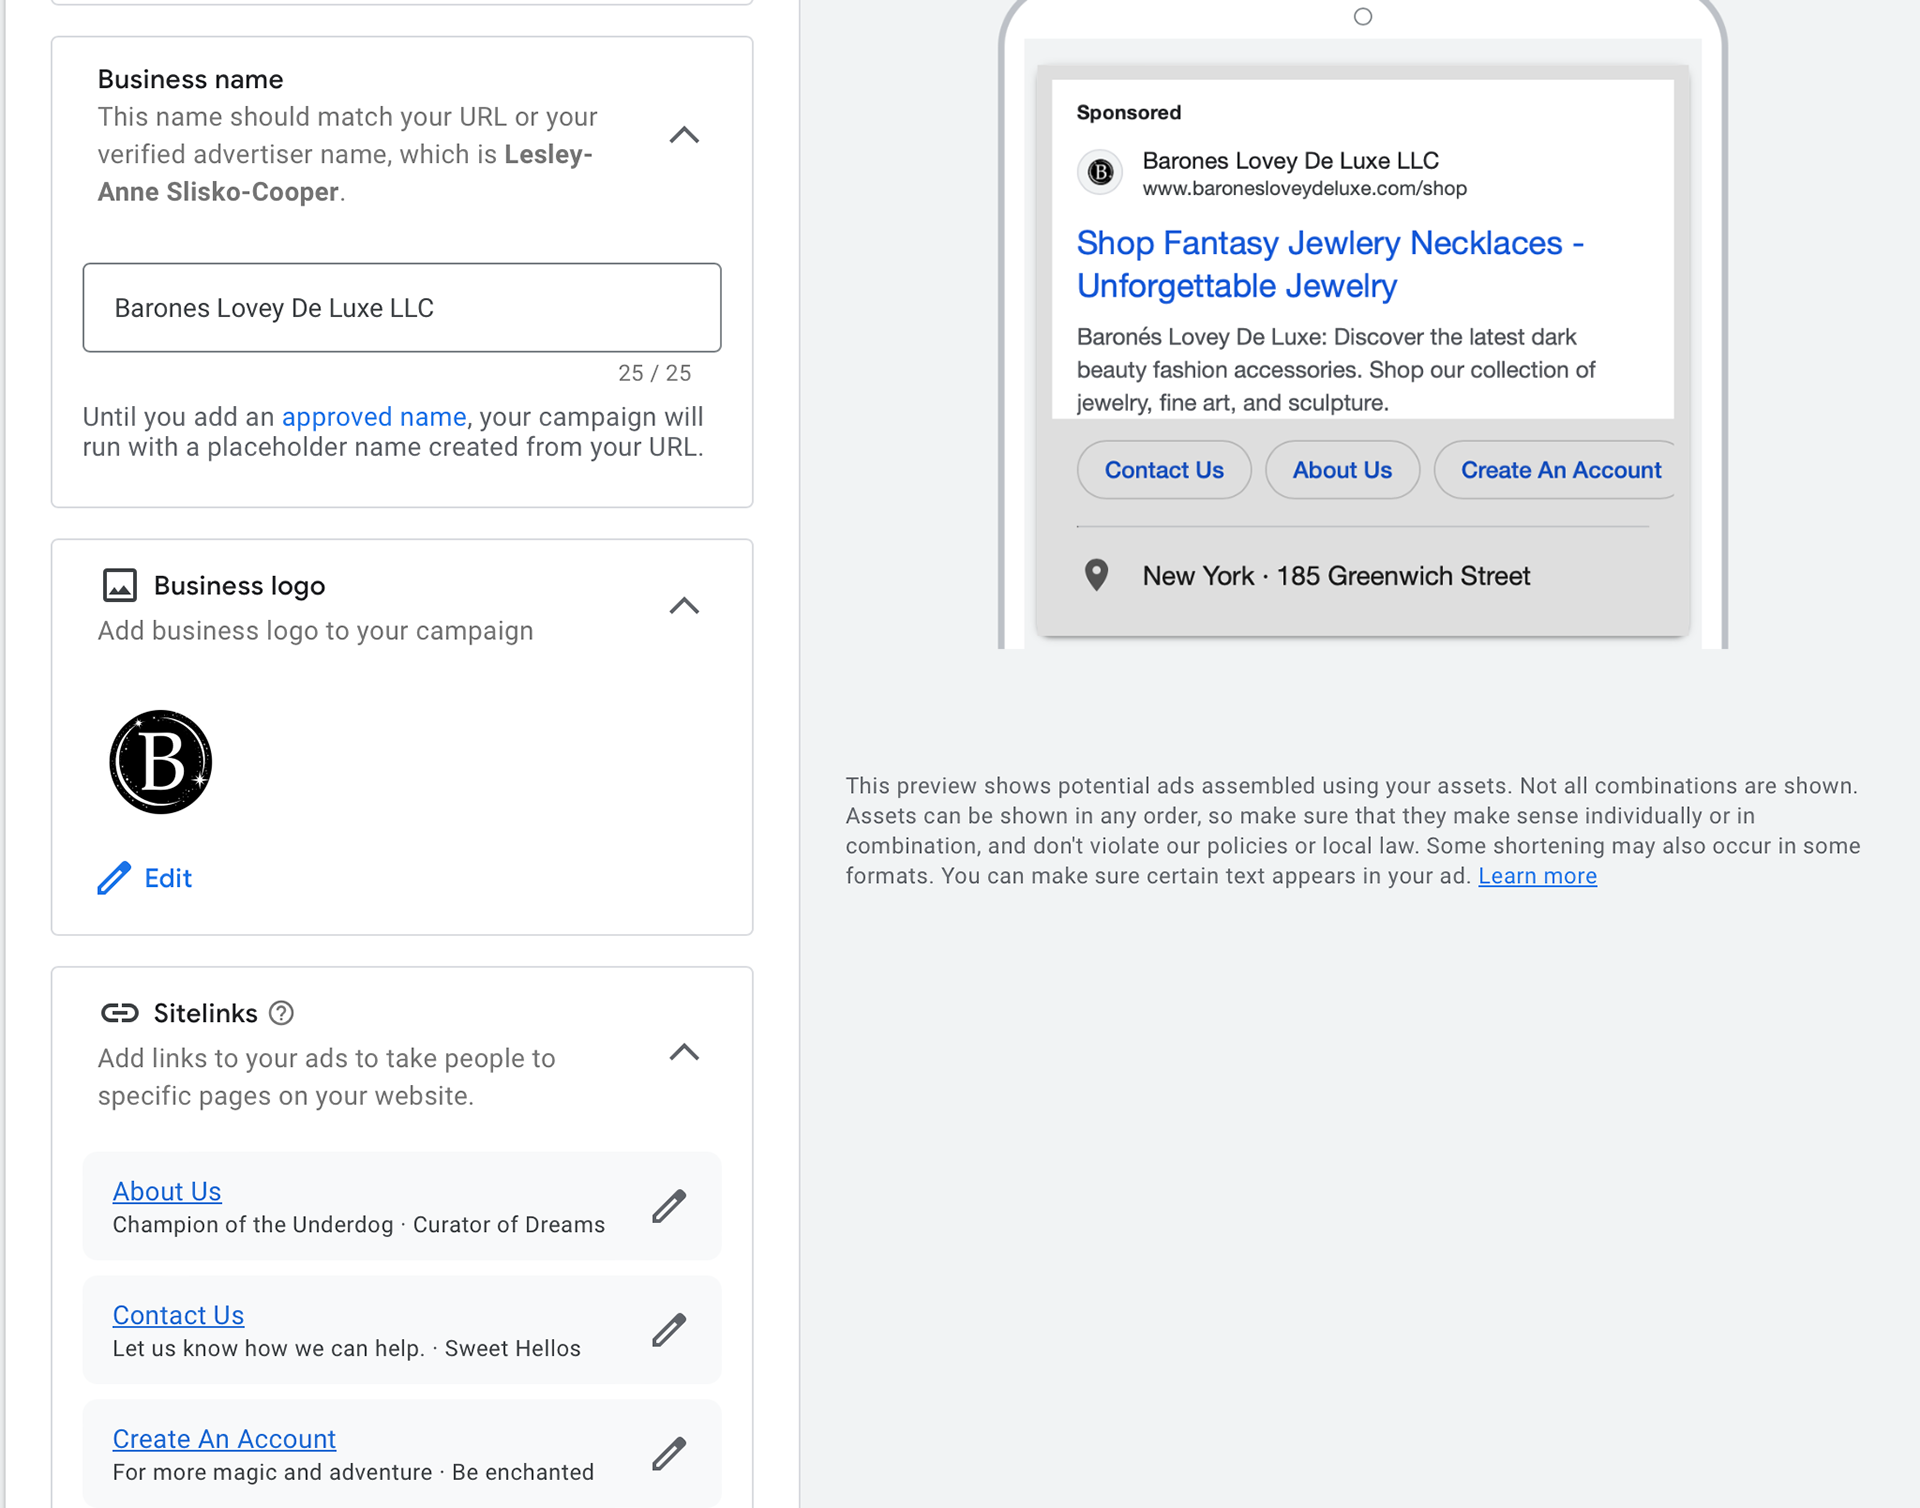The height and width of the screenshot is (1508, 1920).
Task: Click Contact Us chip in ad preview
Action: (x=1163, y=470)
